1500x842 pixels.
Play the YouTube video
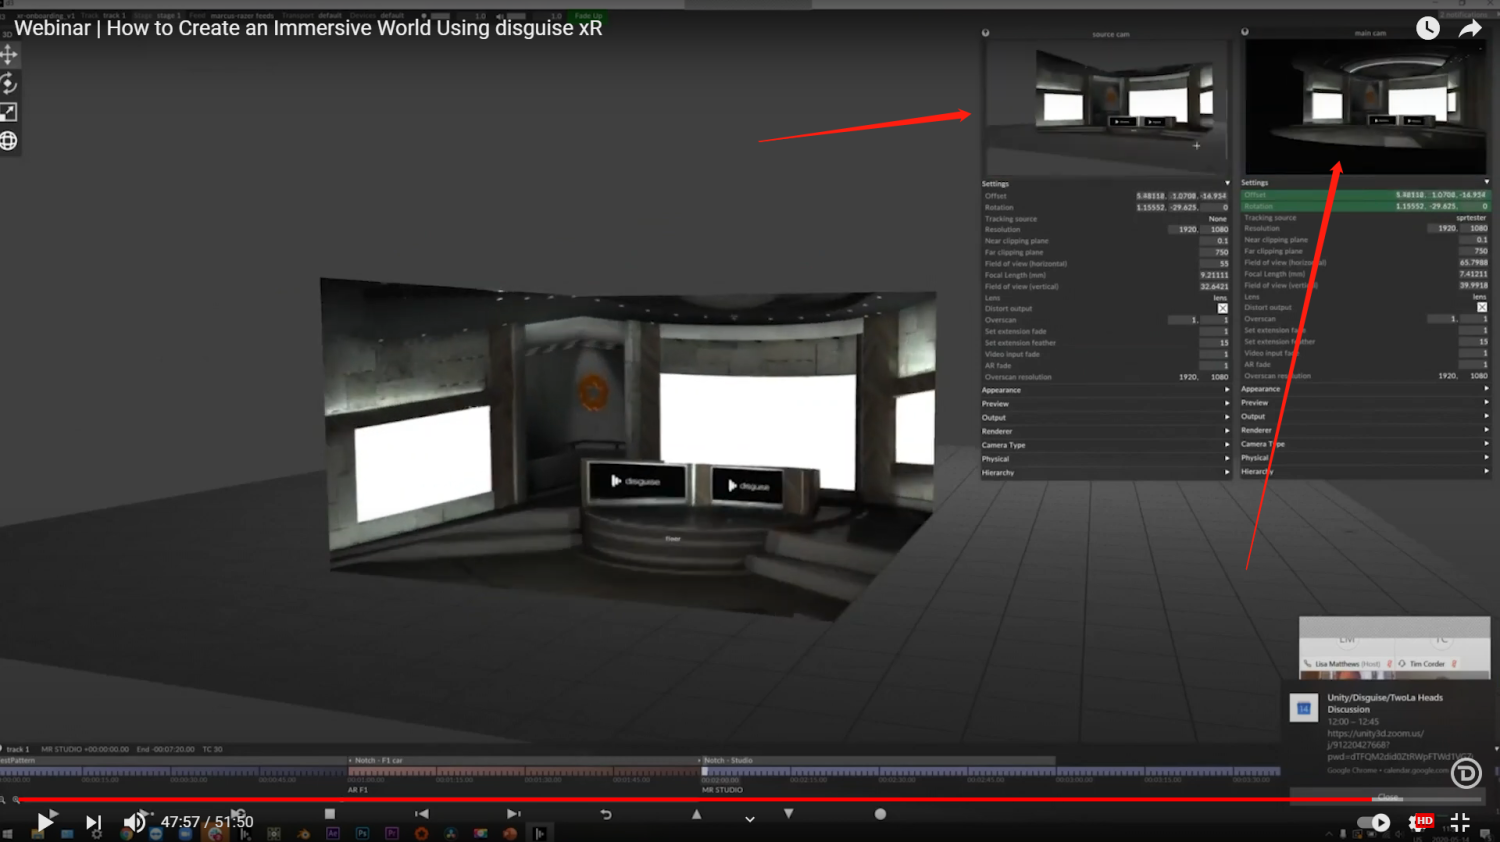(45, 822)
